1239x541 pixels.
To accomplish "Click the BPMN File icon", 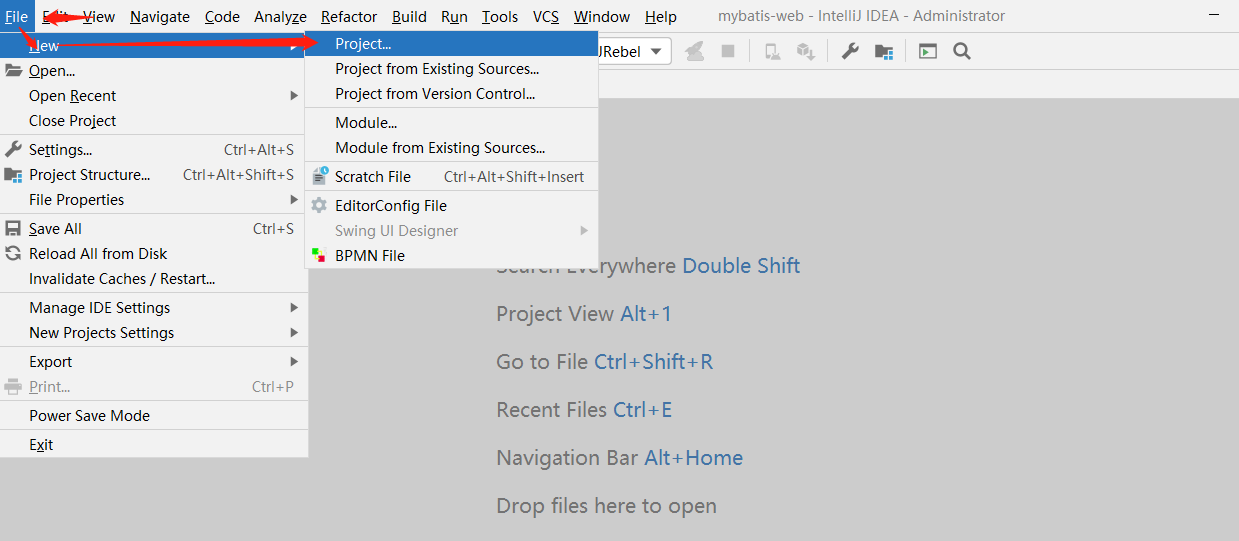I will [318, 255].
